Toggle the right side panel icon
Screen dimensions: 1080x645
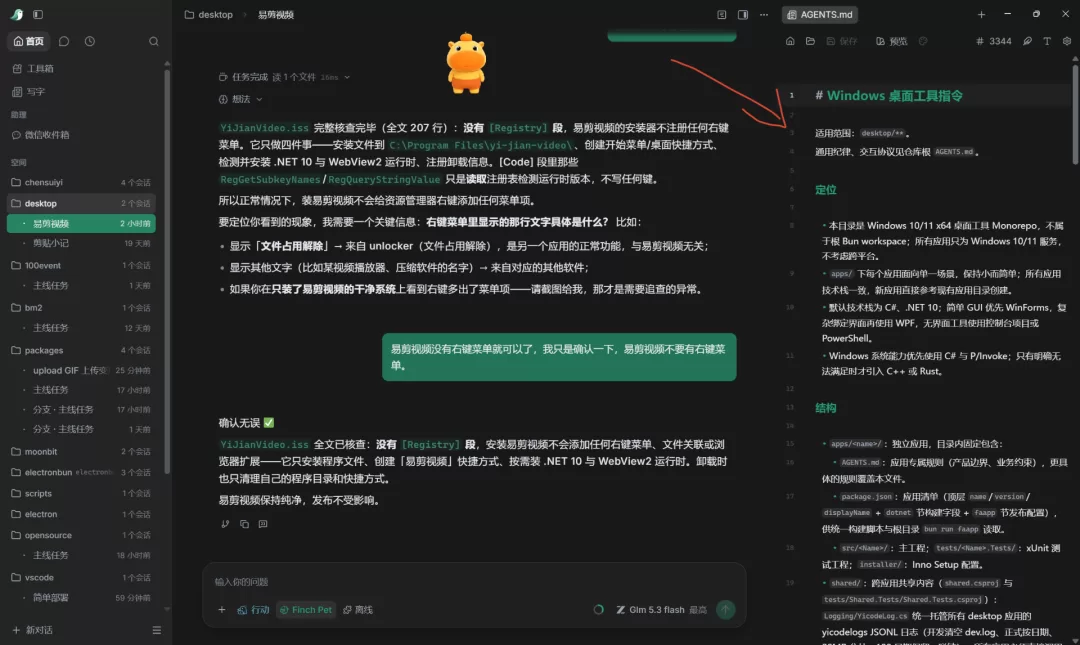(x=742, y=14)
